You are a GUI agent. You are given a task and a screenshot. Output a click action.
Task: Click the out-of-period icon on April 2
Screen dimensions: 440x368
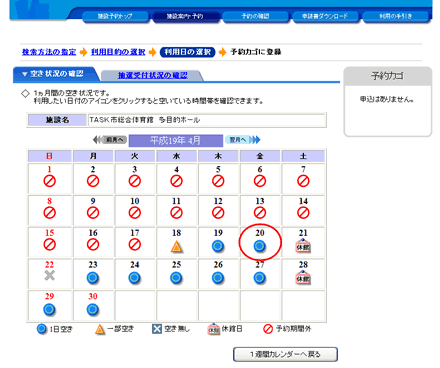pos(93,181)
